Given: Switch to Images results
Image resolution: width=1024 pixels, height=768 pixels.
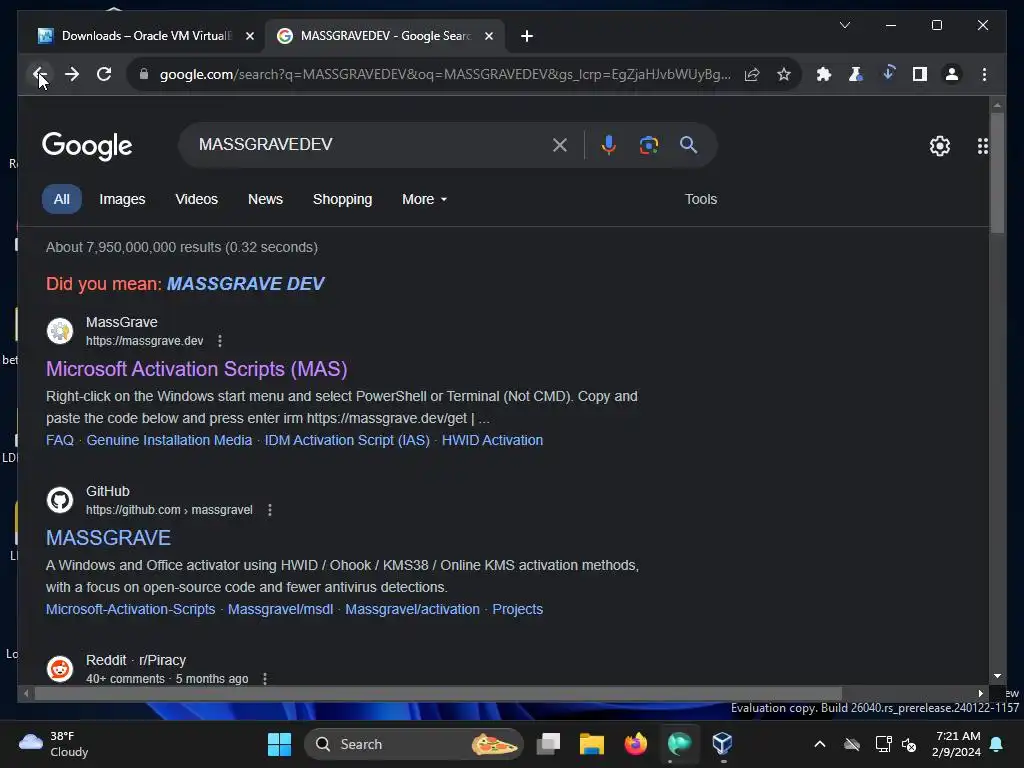Looking at the screenshot, I should (x=122, y=199).
